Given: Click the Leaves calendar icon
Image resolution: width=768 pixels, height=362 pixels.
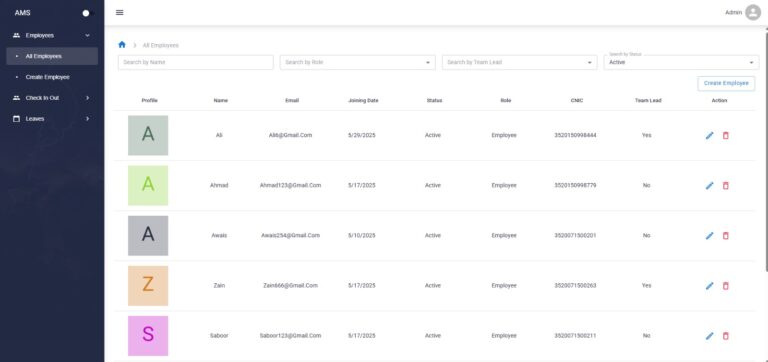Looking at the screenshot, I should coord(16,119).
